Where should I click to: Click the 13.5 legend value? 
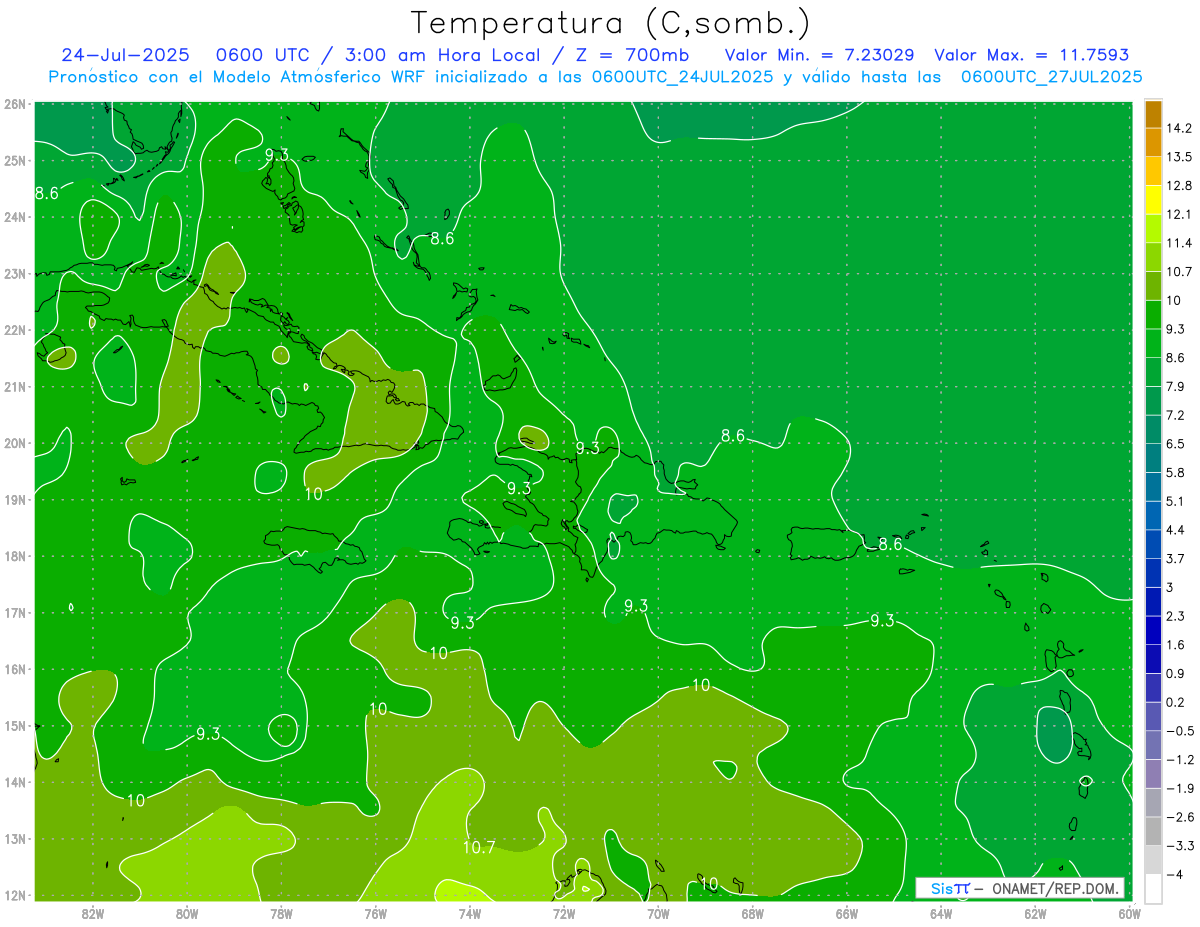1179,157
